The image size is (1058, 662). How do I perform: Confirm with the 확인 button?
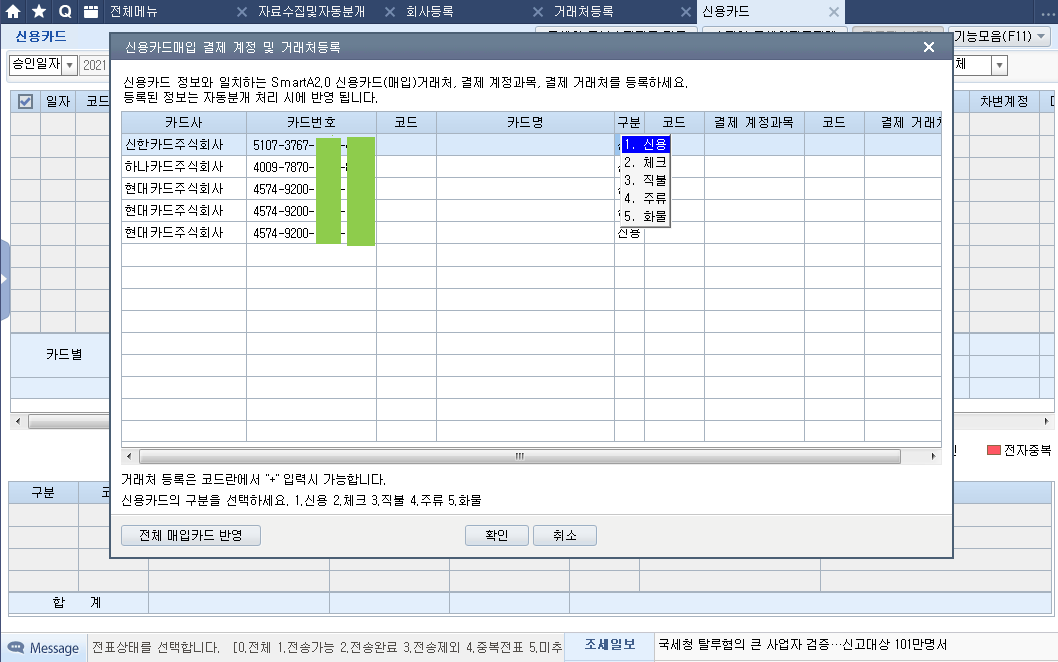[497, 535]
